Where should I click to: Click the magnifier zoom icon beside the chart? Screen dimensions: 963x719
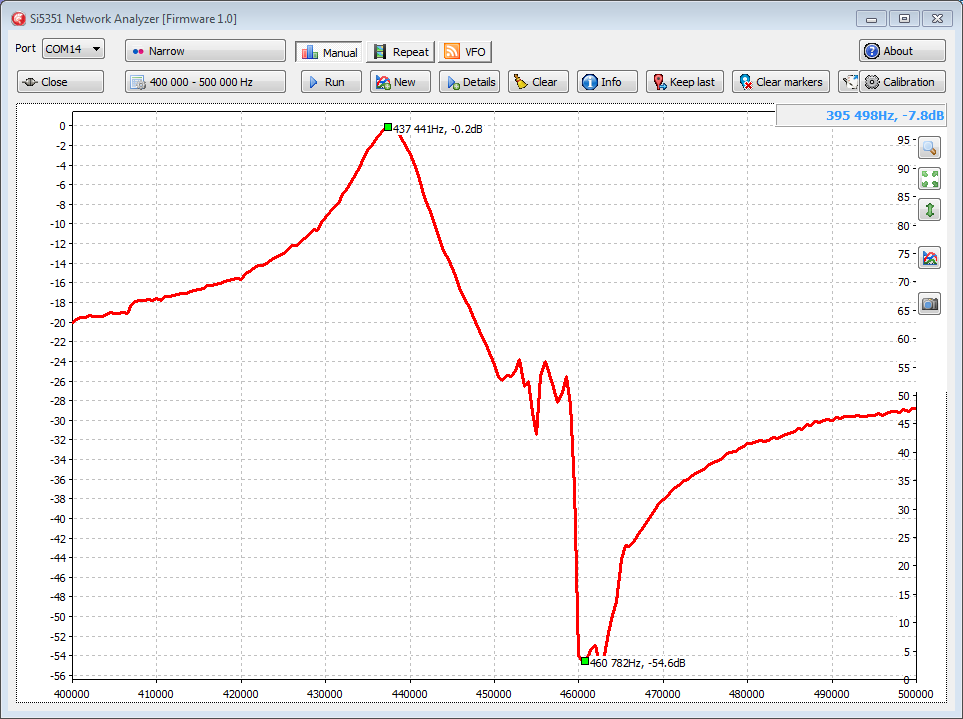pos(930,148)
